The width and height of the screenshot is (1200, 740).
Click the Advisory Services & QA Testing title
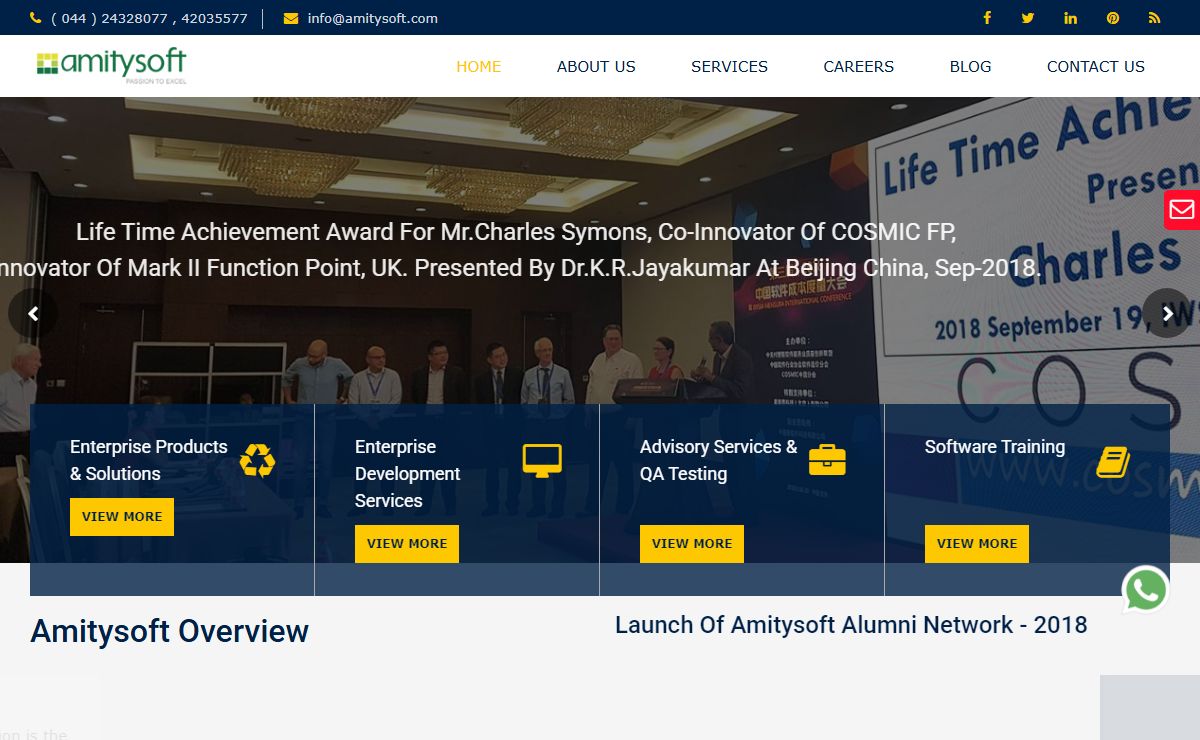tap(719, 460)
